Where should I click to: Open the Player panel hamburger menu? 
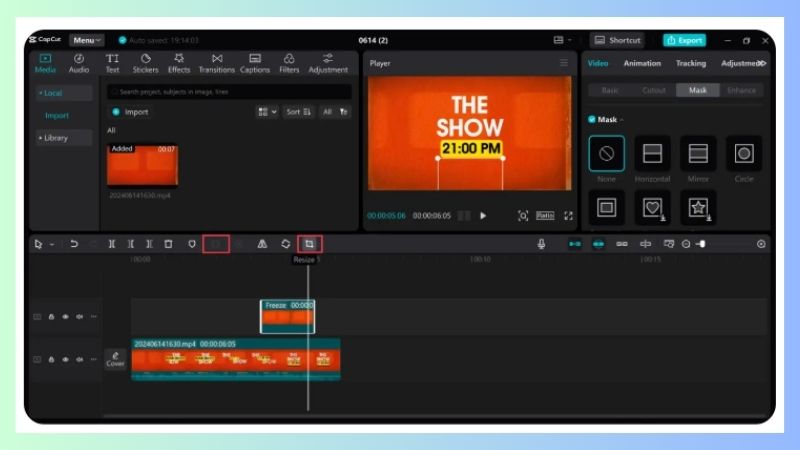[564, 63]
